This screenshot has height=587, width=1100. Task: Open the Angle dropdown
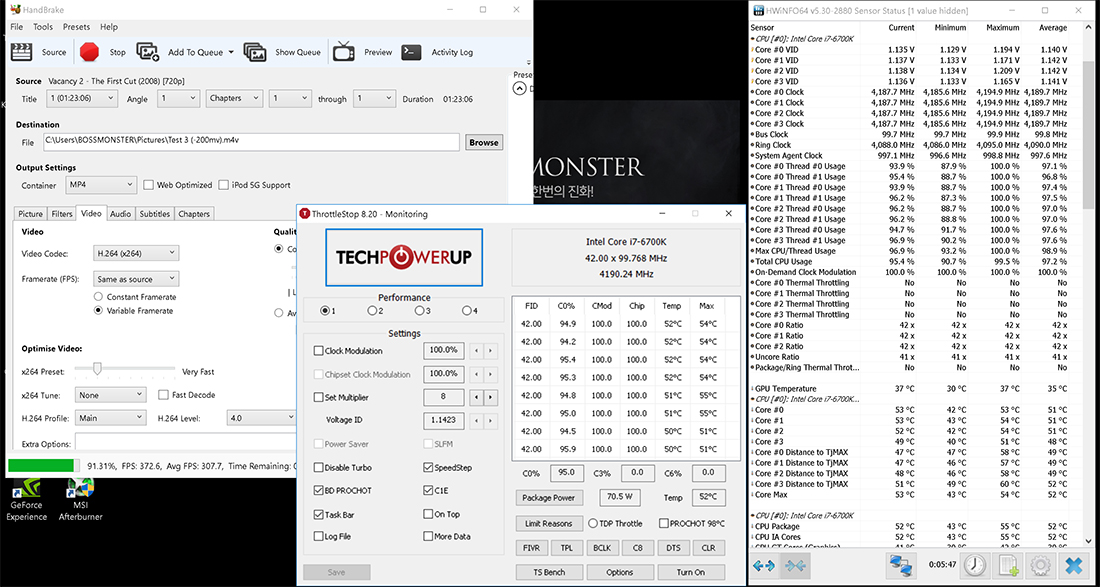coord(178,99)
